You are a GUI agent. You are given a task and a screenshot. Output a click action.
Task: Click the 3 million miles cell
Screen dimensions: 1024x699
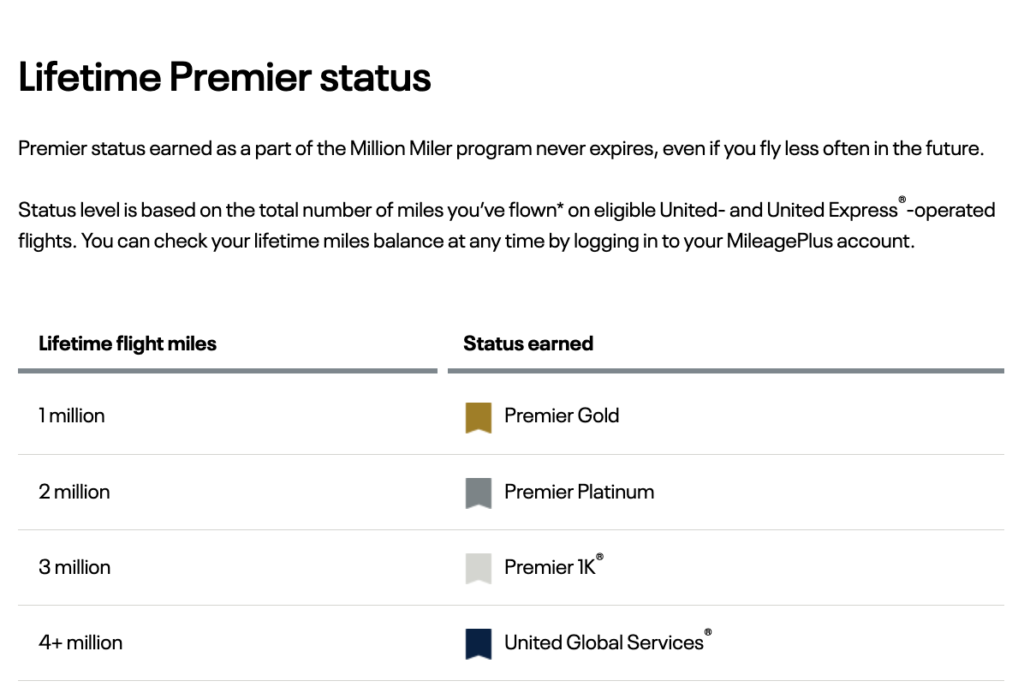coord(74,567)
